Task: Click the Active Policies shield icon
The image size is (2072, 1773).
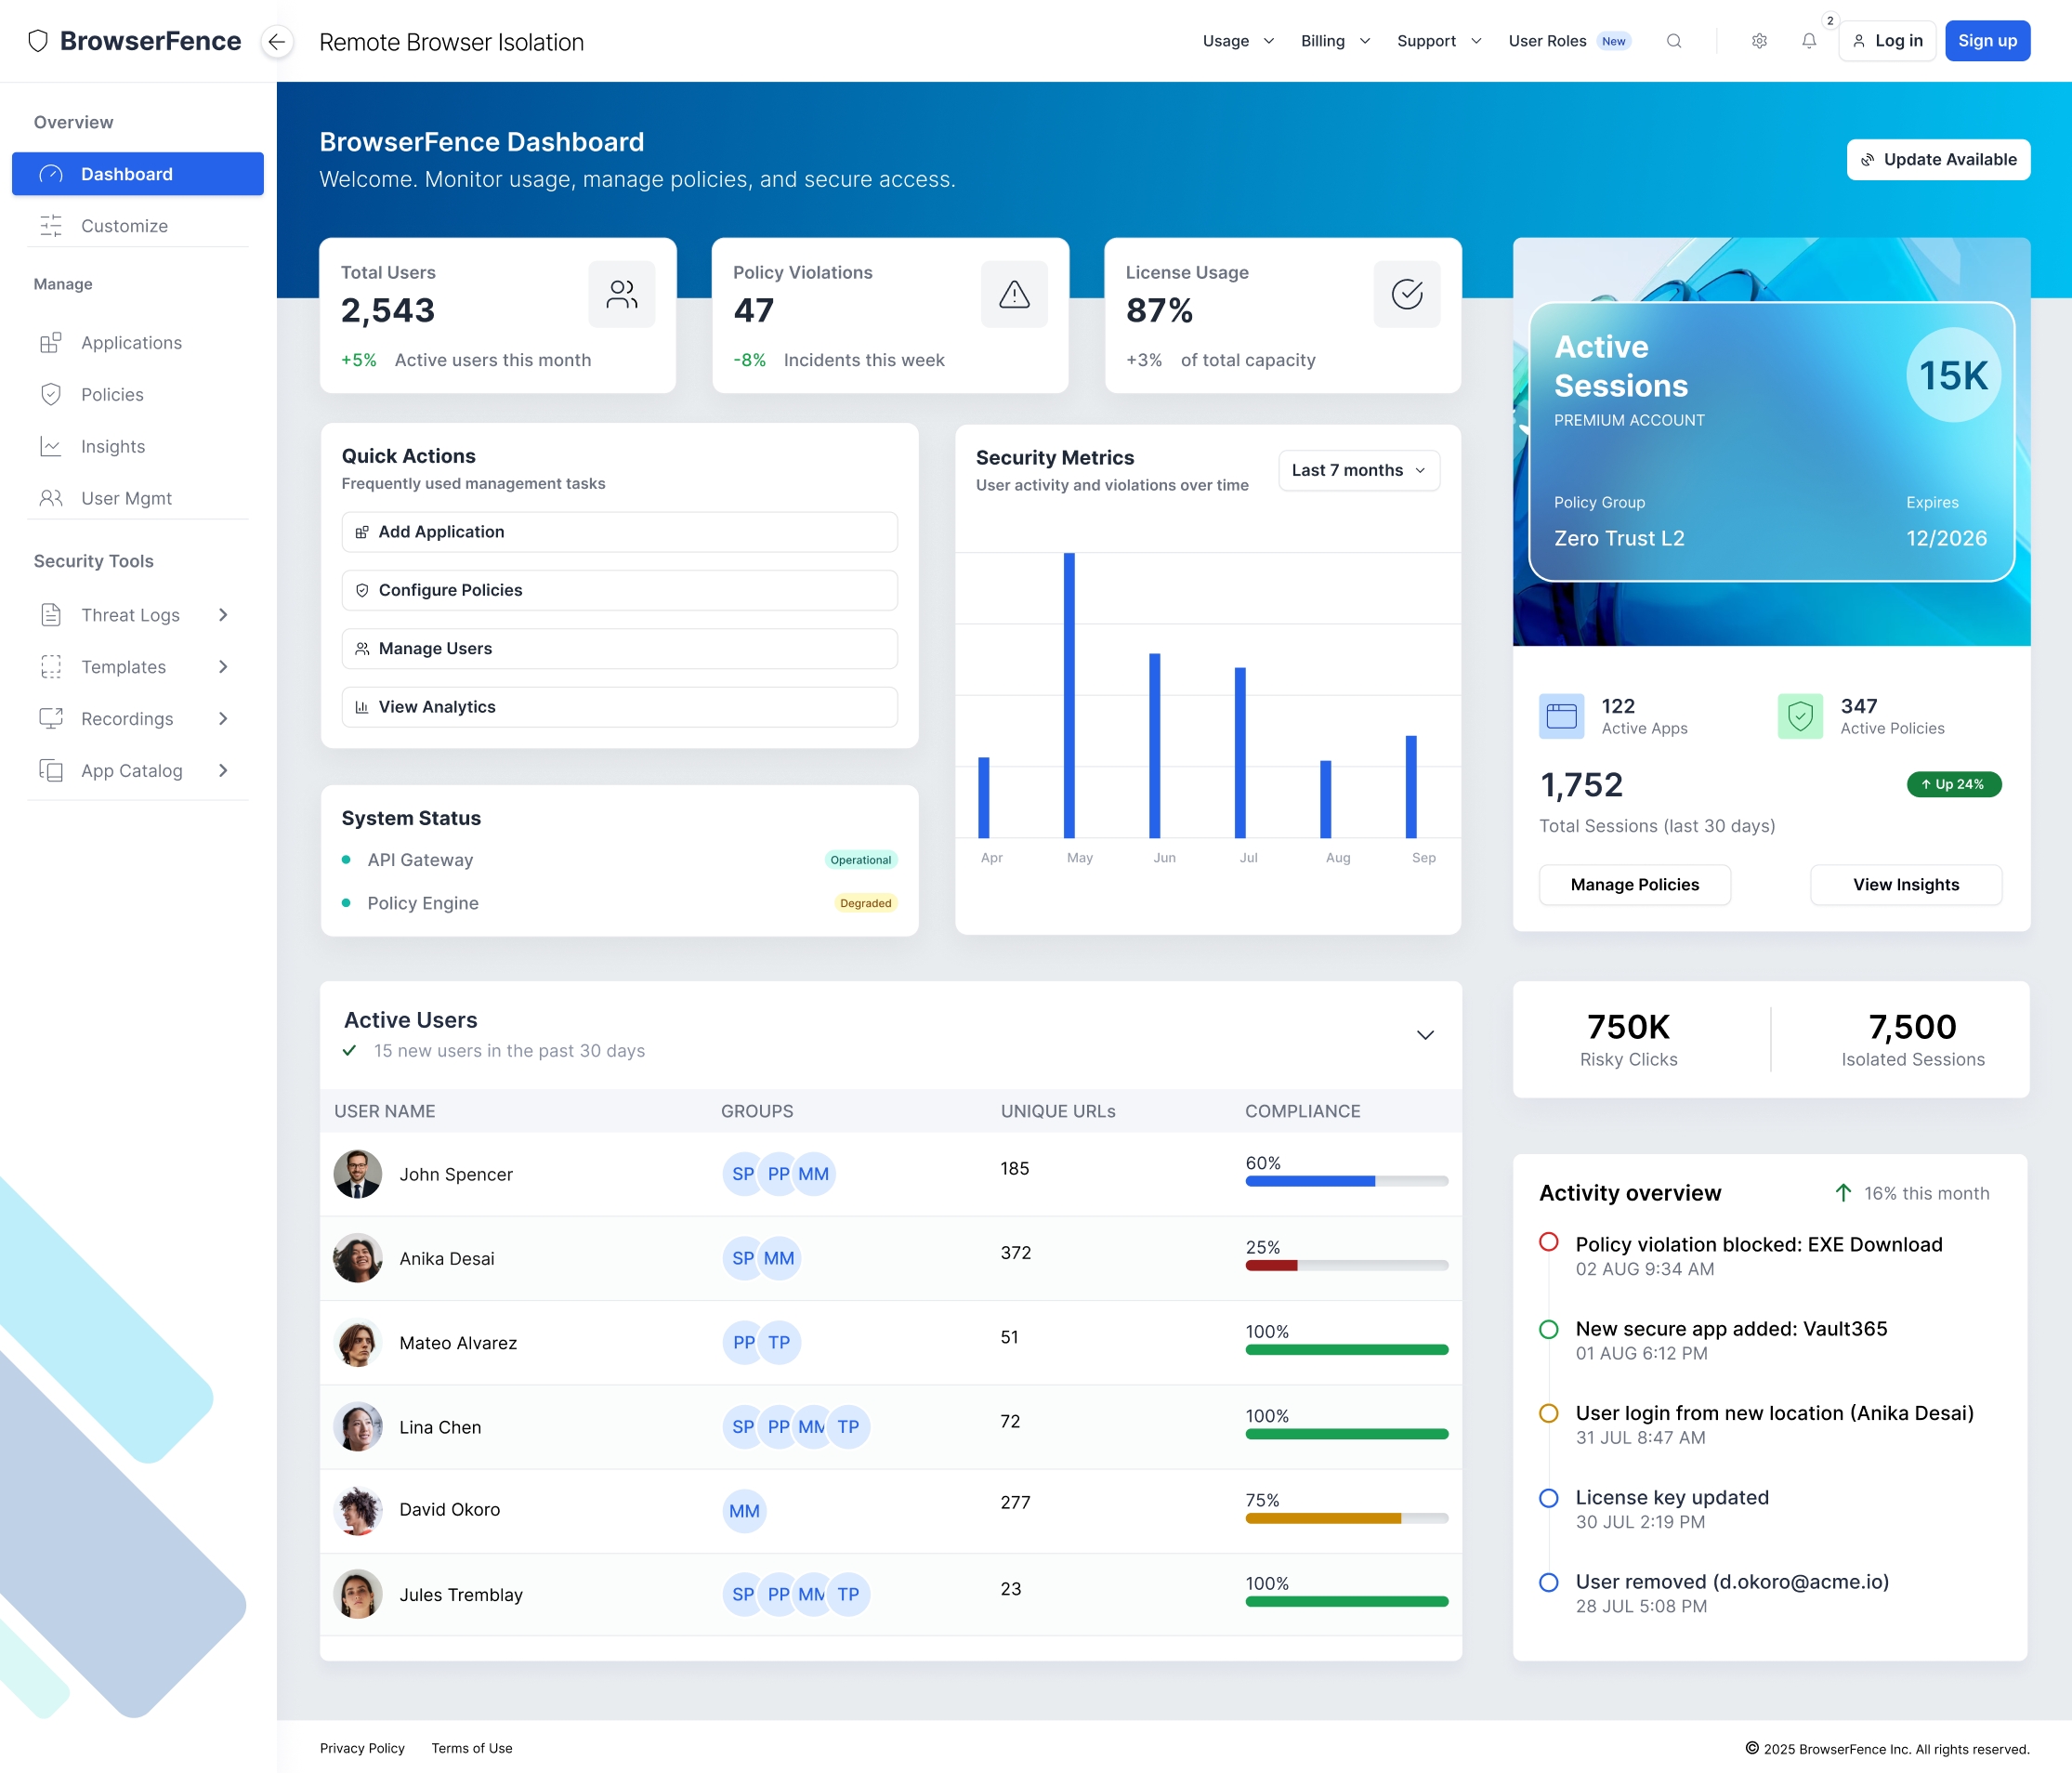Action: click(1799, 716)
